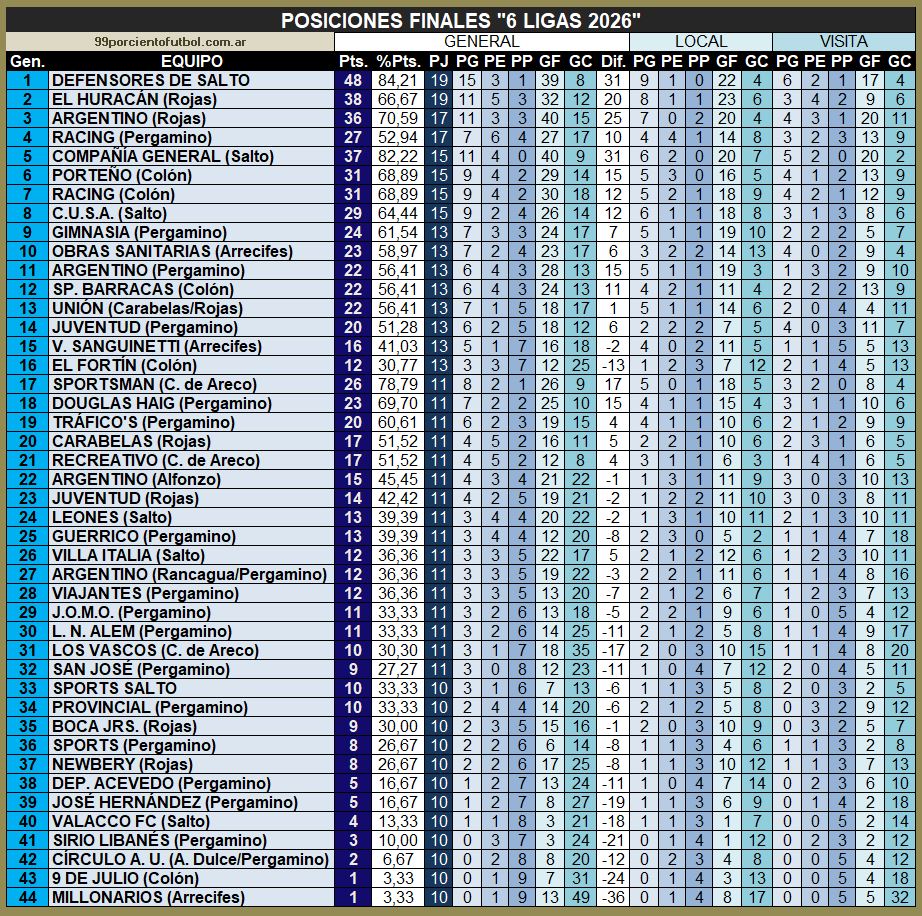Viewport: 922px width, 916px height.
Task: Click the 82,22 percentage for Compañía General
Action: (398, 156)
